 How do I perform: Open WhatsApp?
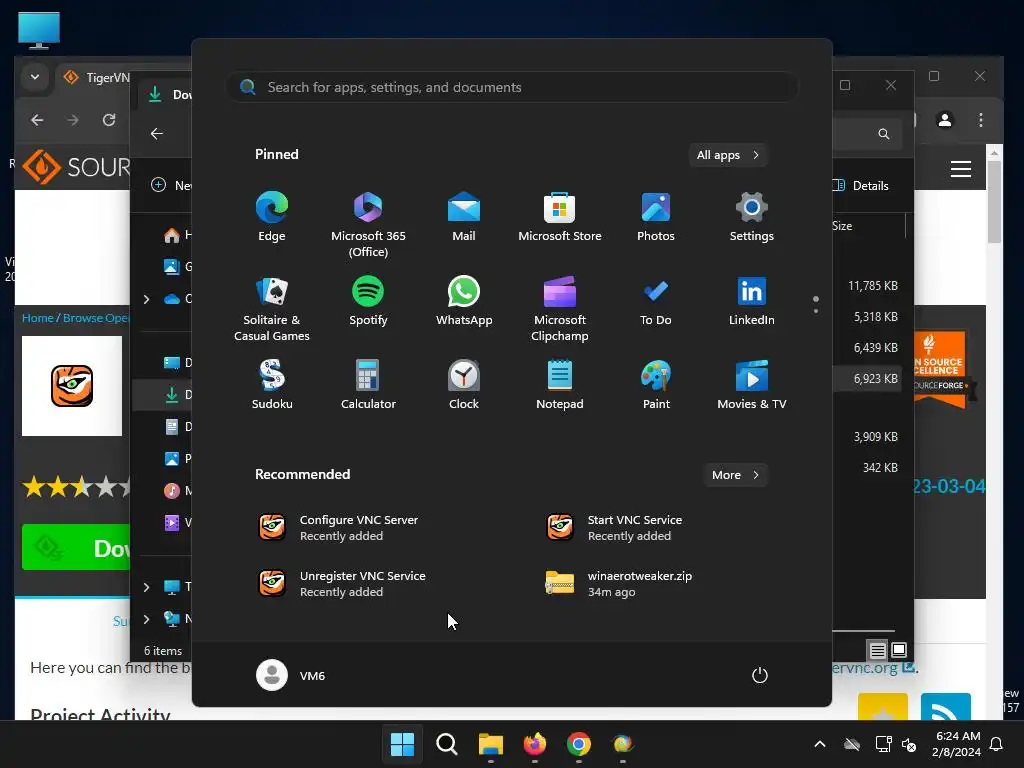(464, 301)
